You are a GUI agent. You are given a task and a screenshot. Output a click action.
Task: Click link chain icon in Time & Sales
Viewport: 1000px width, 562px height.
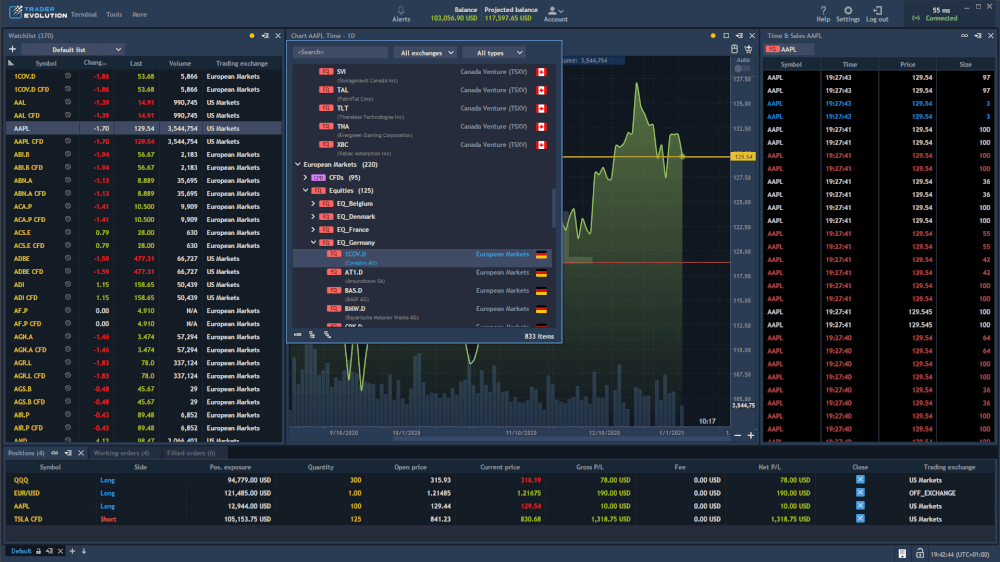coord(964,36)
